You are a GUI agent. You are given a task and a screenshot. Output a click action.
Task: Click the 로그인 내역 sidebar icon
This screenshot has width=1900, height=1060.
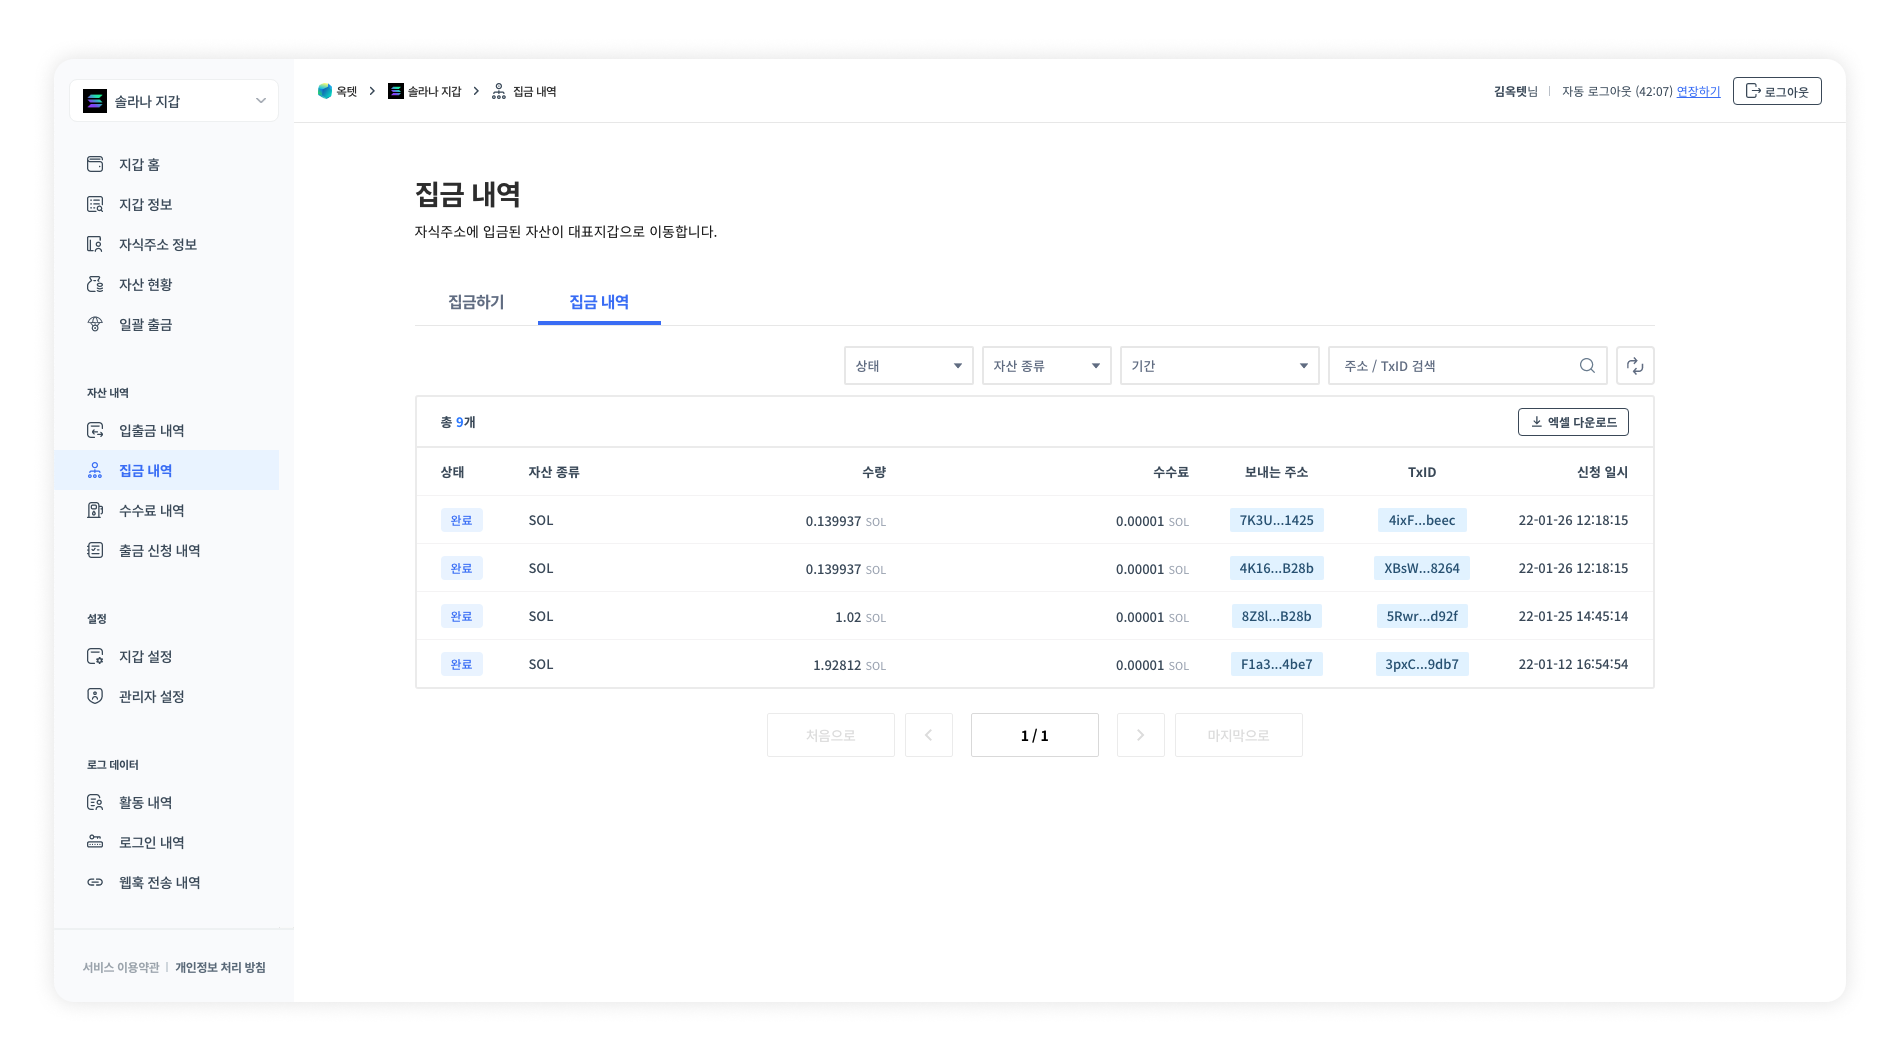95,842
